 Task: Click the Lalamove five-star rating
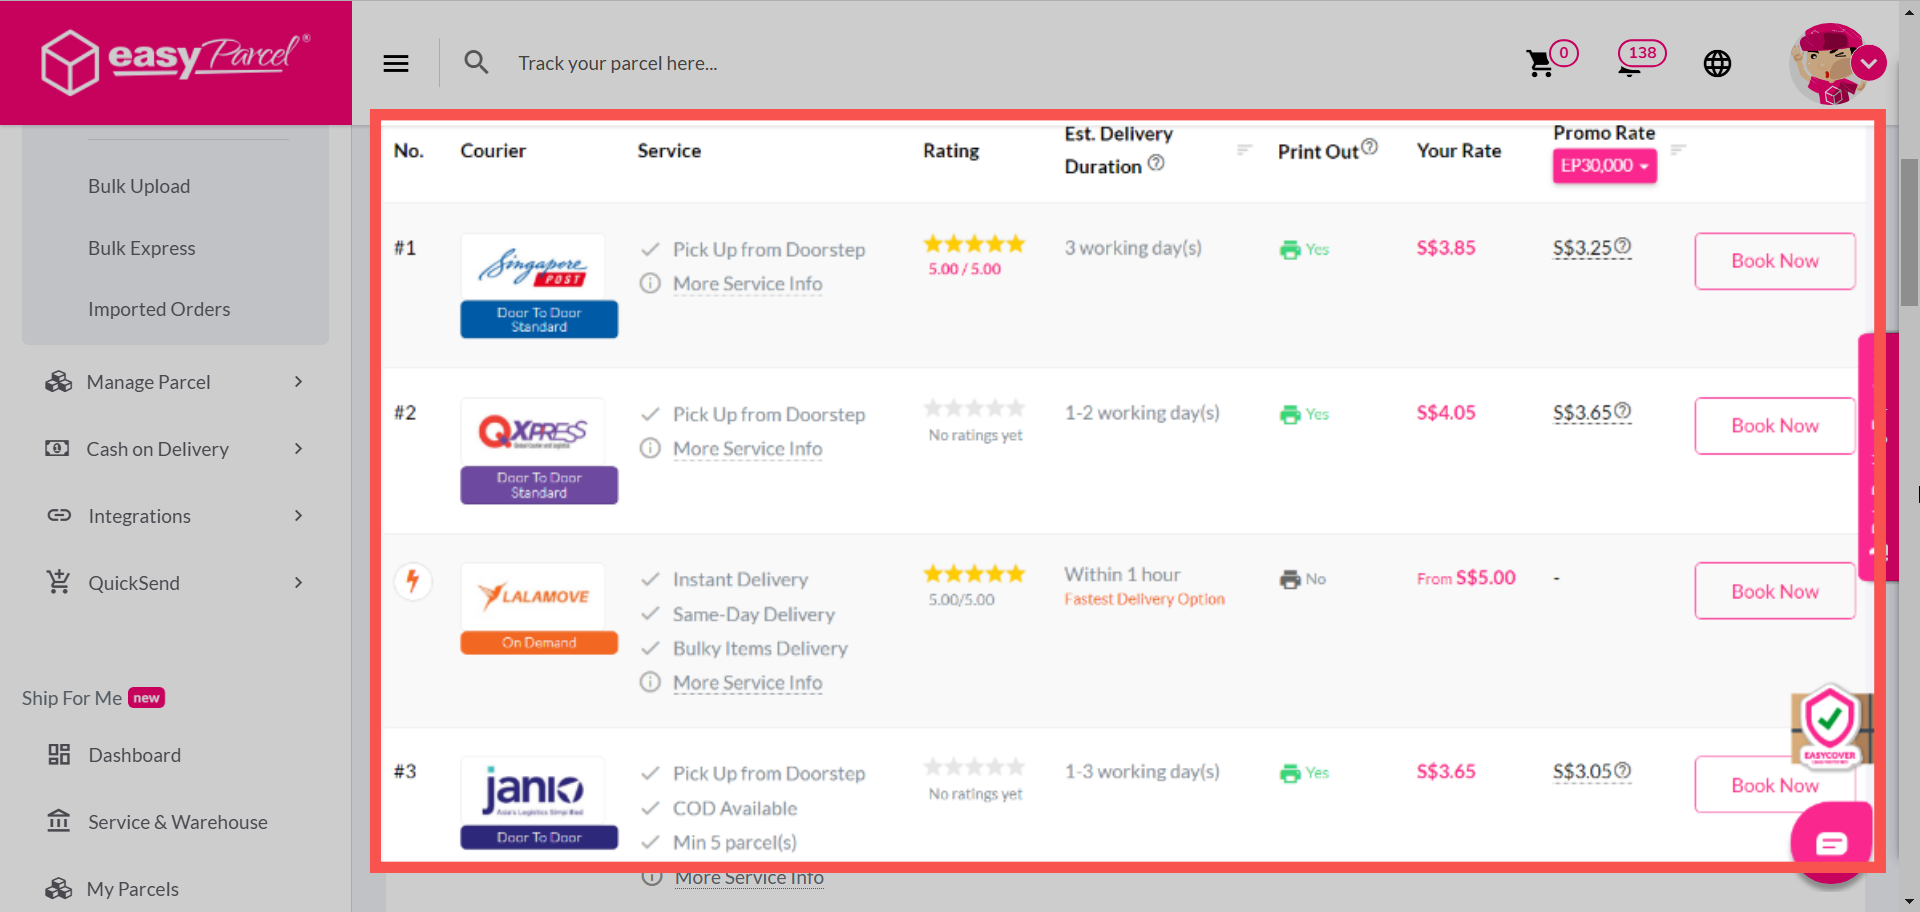[974, 574]
